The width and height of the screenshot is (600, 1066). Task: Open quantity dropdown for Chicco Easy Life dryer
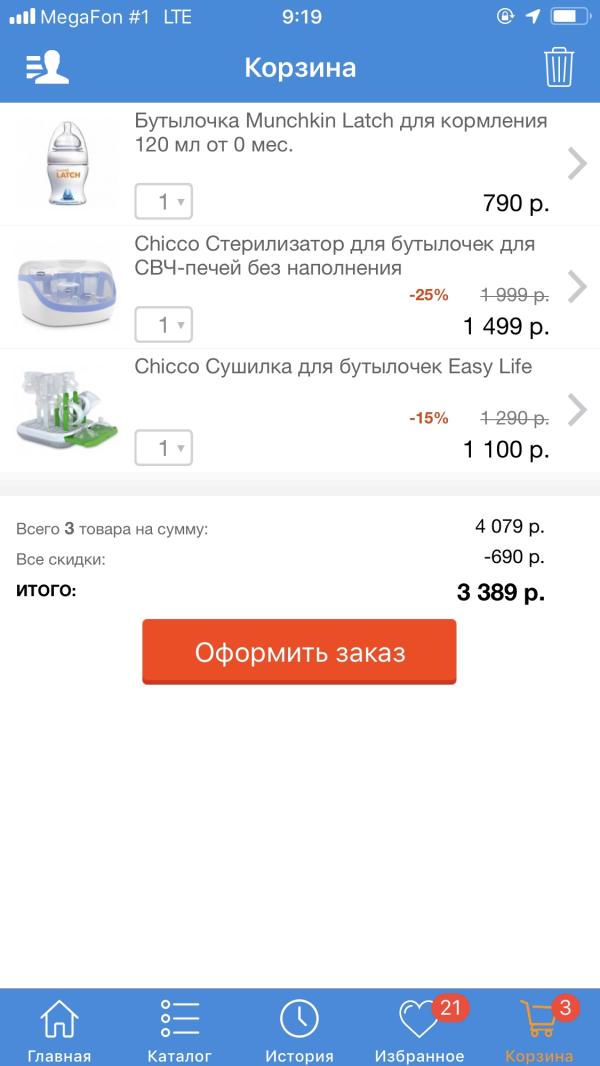point(163,448)
